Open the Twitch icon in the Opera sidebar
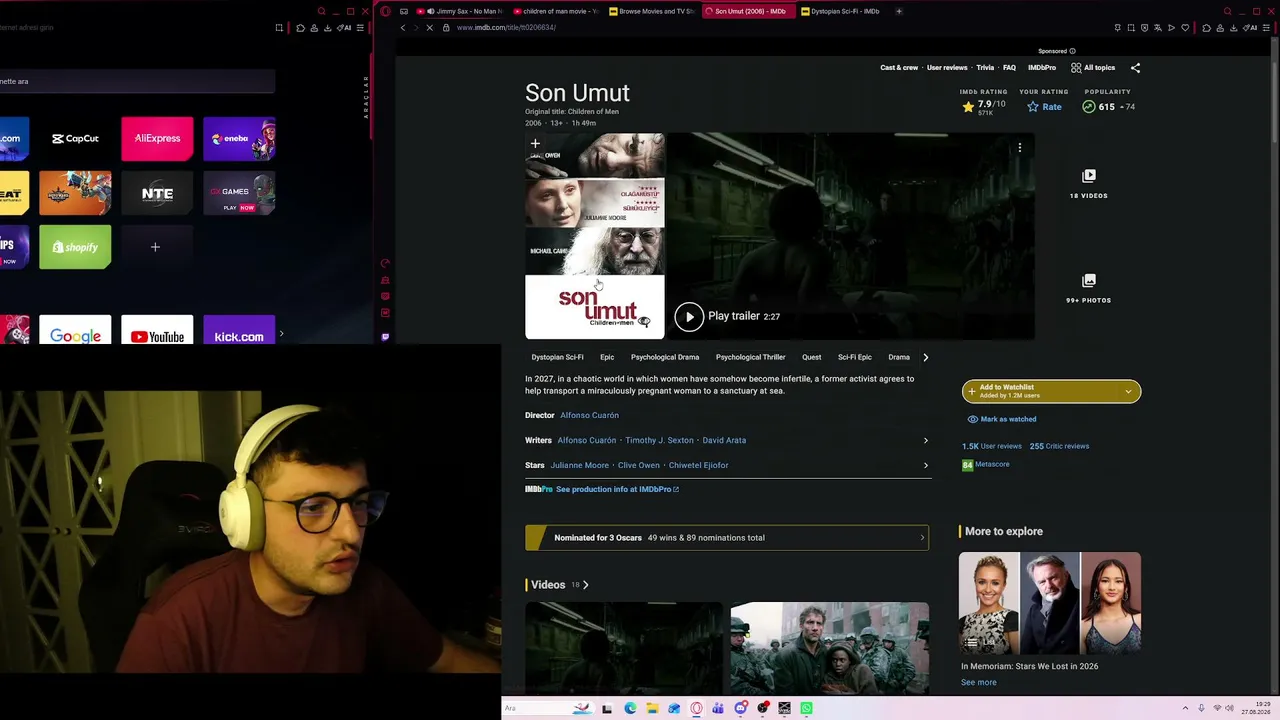 pyautogui.click(x=385, y=337)
